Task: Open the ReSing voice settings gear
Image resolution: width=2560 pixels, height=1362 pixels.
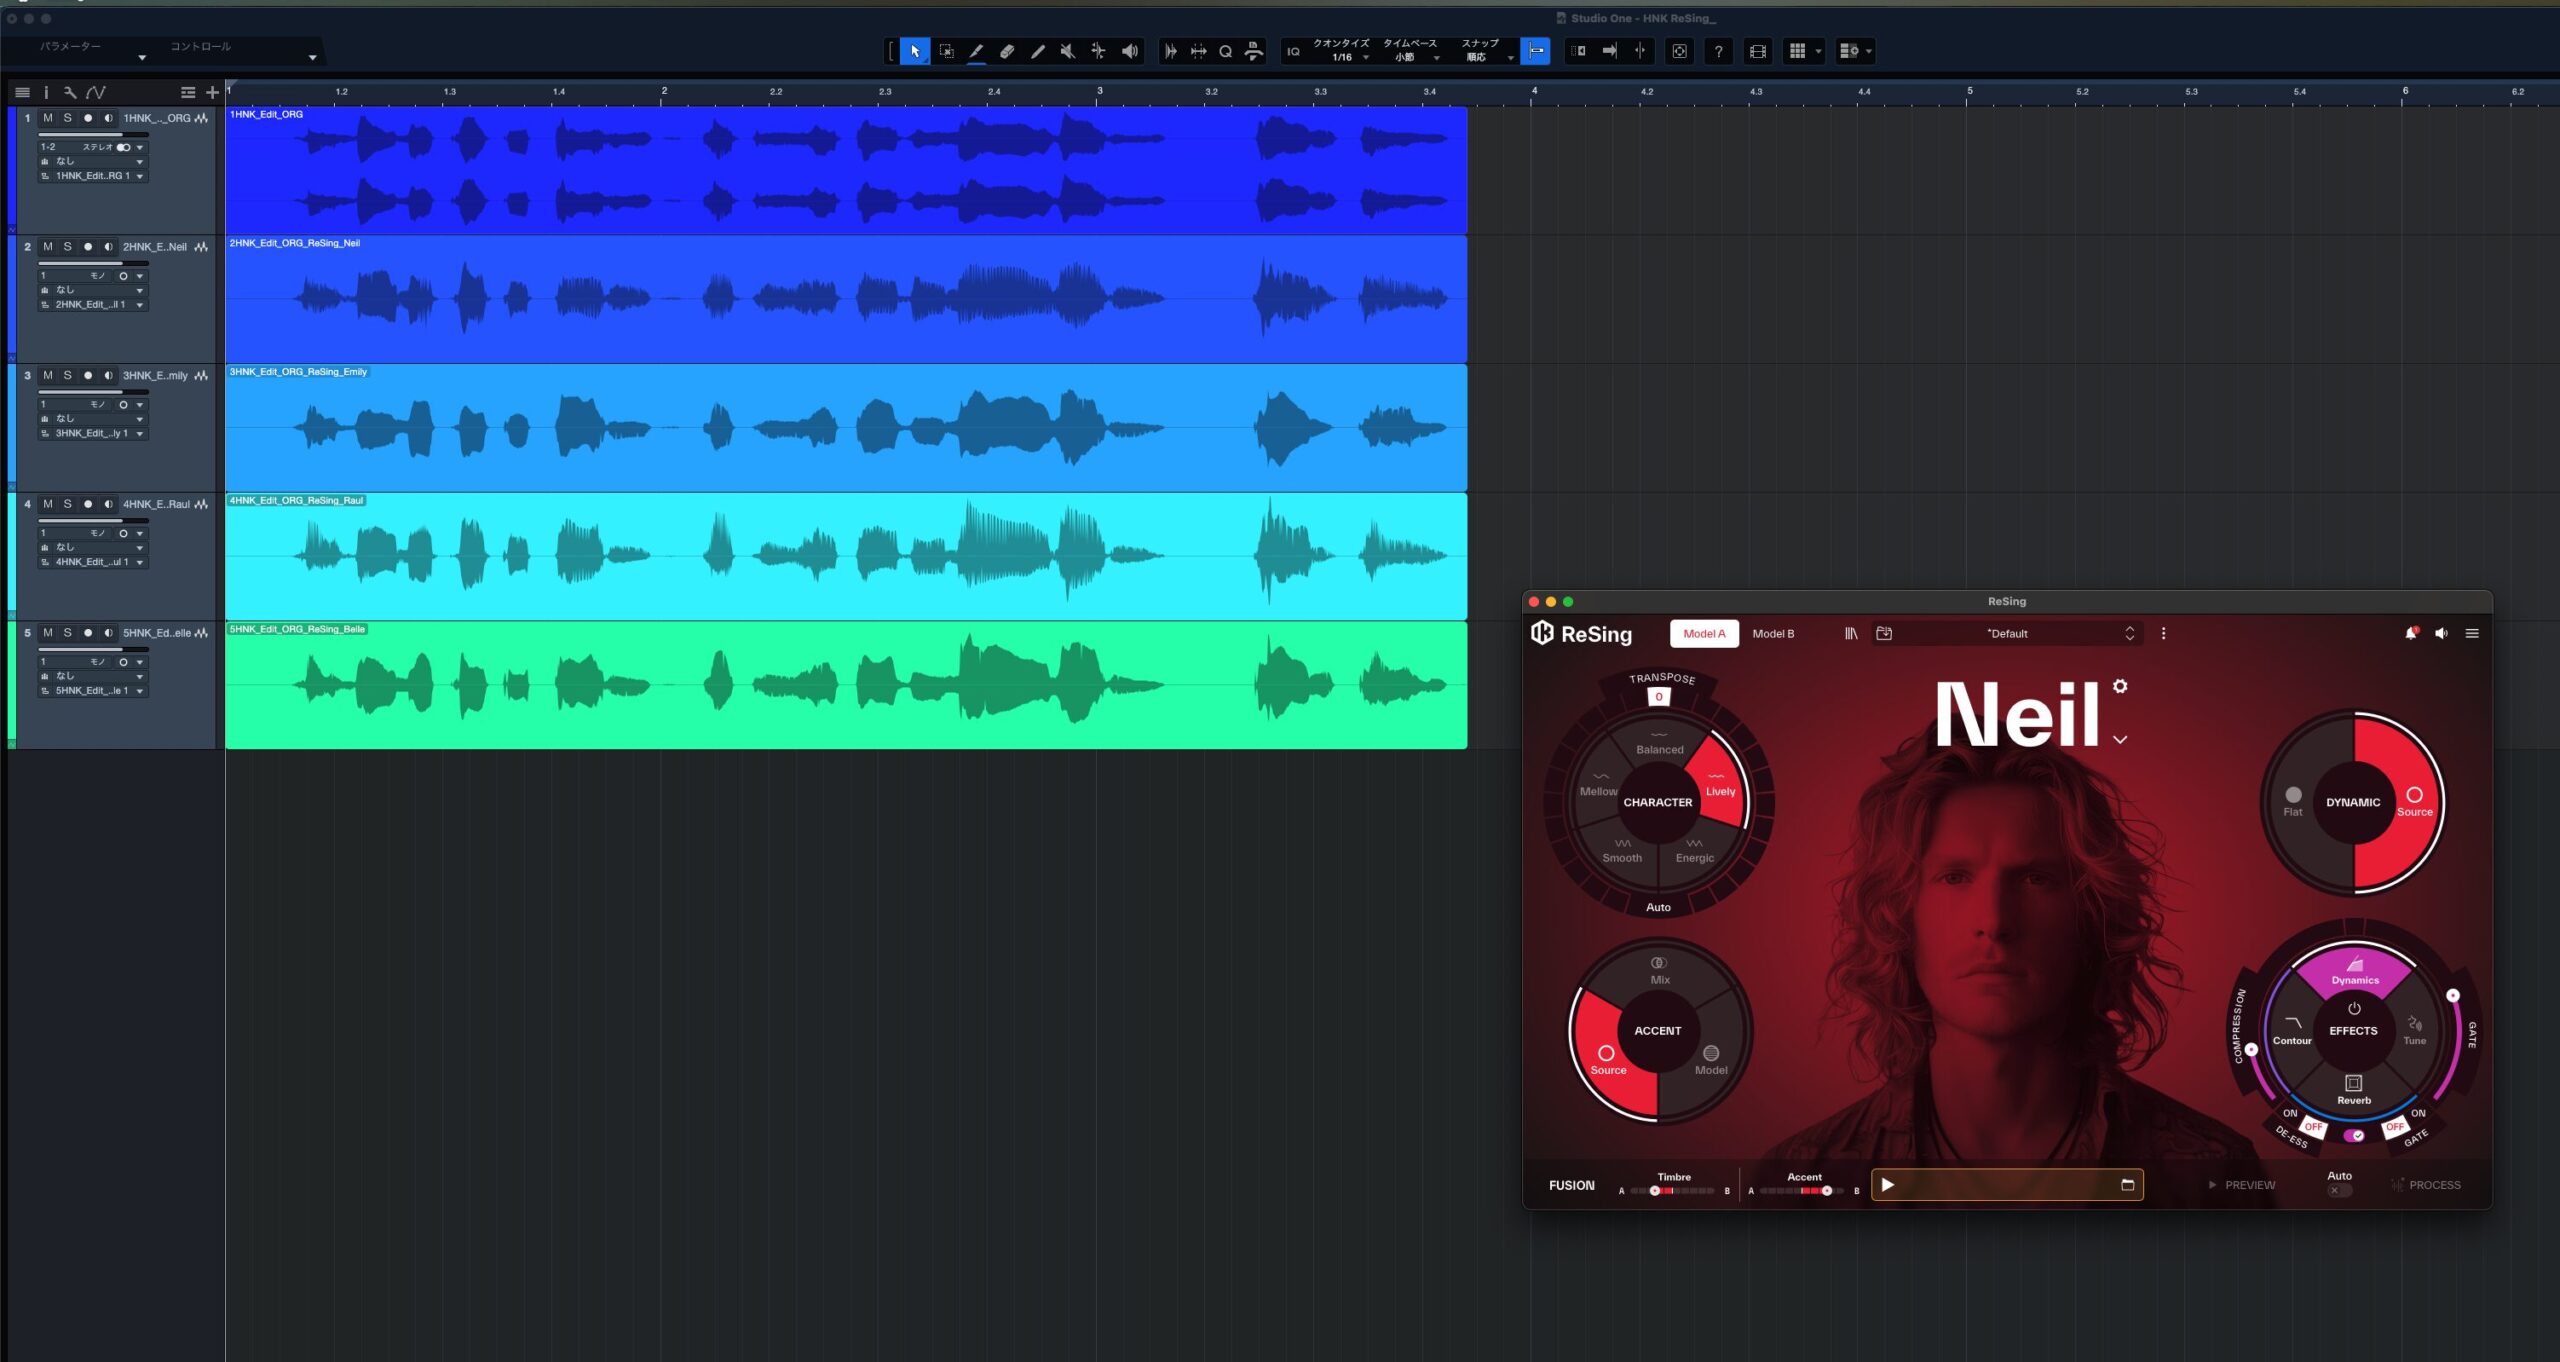Action: [x=2120, y=686]
